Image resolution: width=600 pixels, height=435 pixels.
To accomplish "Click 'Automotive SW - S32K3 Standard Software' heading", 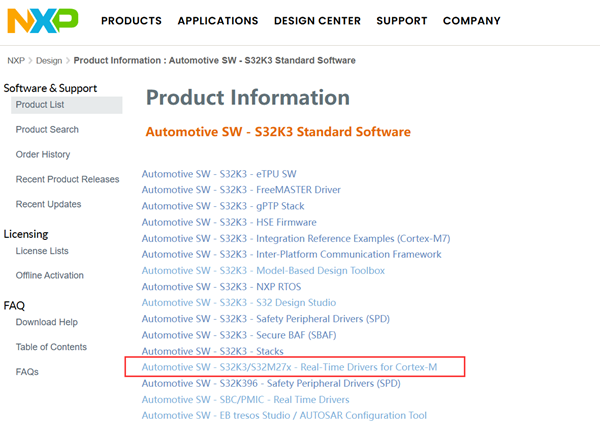I will tap(278, 132).
